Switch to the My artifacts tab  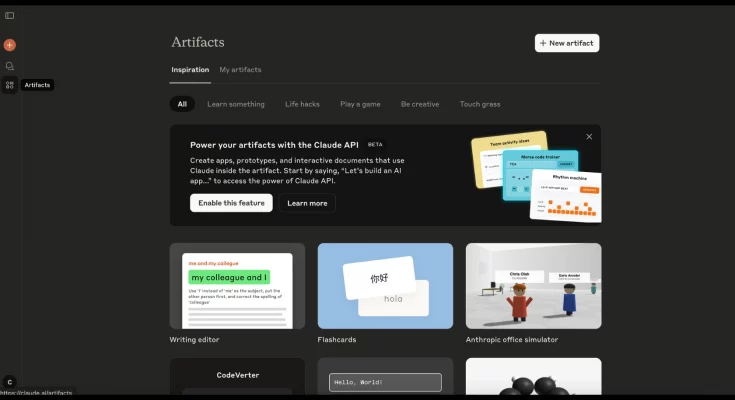(x=240, y=70)
